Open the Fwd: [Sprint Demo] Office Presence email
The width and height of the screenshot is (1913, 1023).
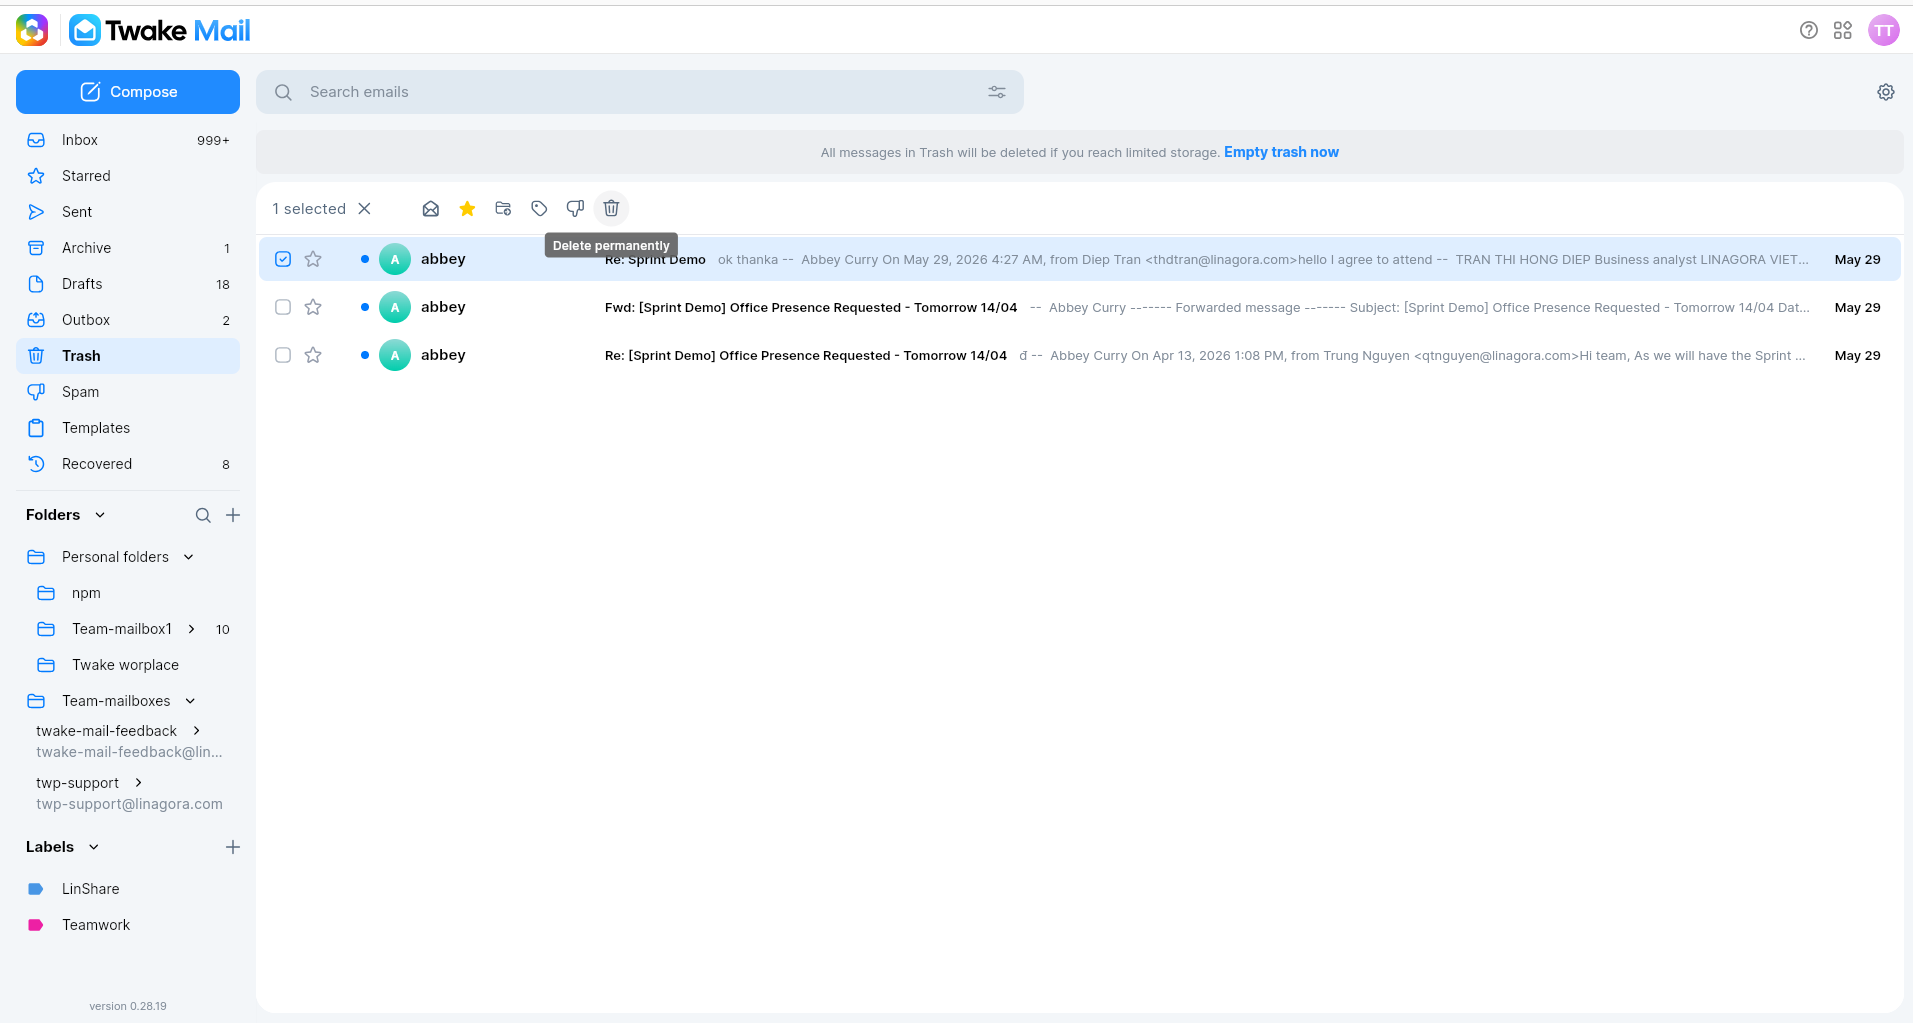tap(1080, 307)
